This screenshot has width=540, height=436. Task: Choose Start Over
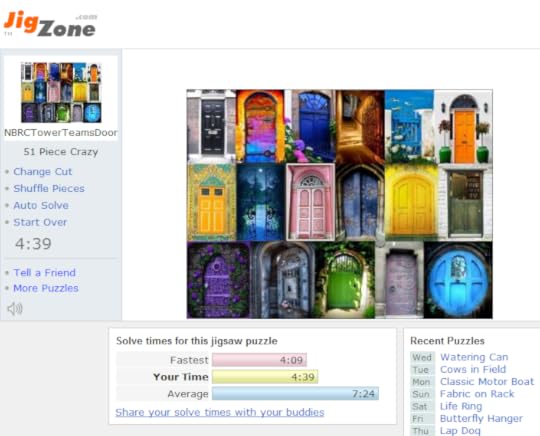click(40, 222)
